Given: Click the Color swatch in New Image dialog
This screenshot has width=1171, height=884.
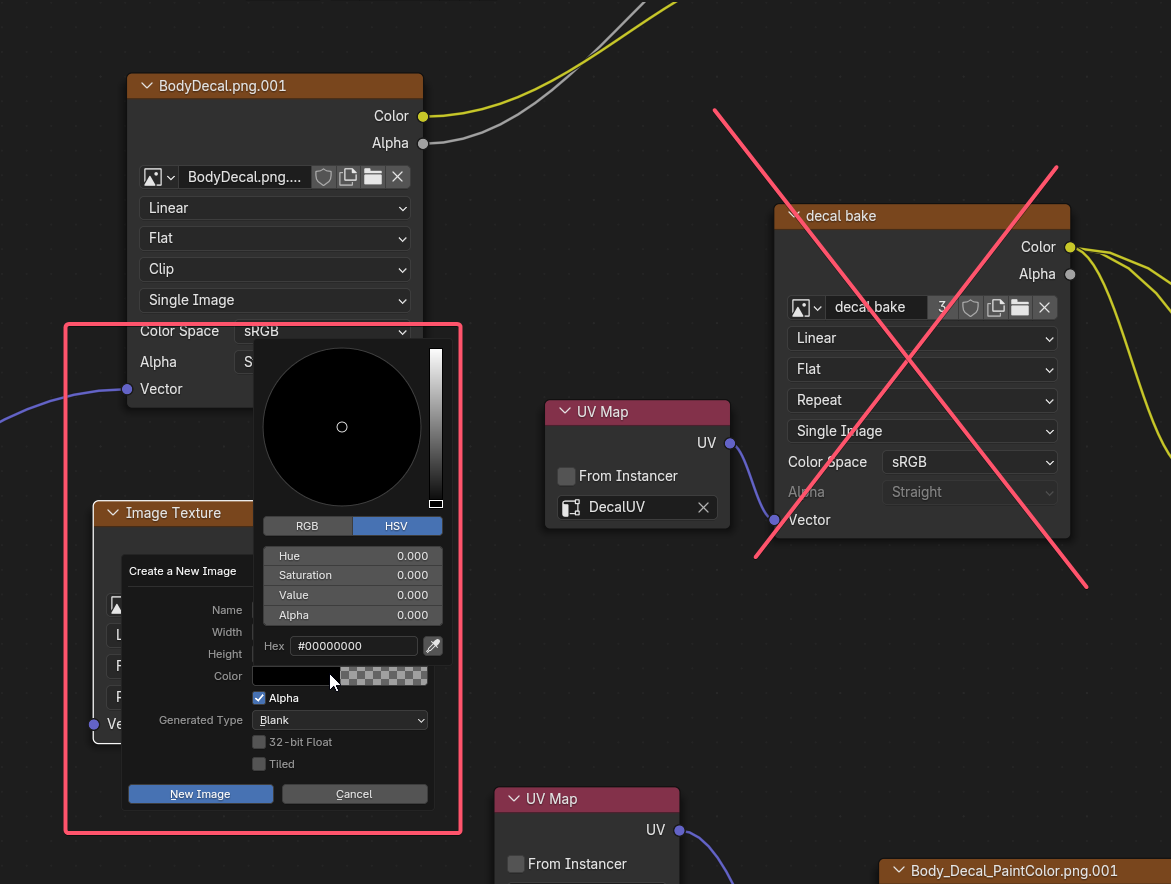Looking at the screenshot, I should [340, 676].
